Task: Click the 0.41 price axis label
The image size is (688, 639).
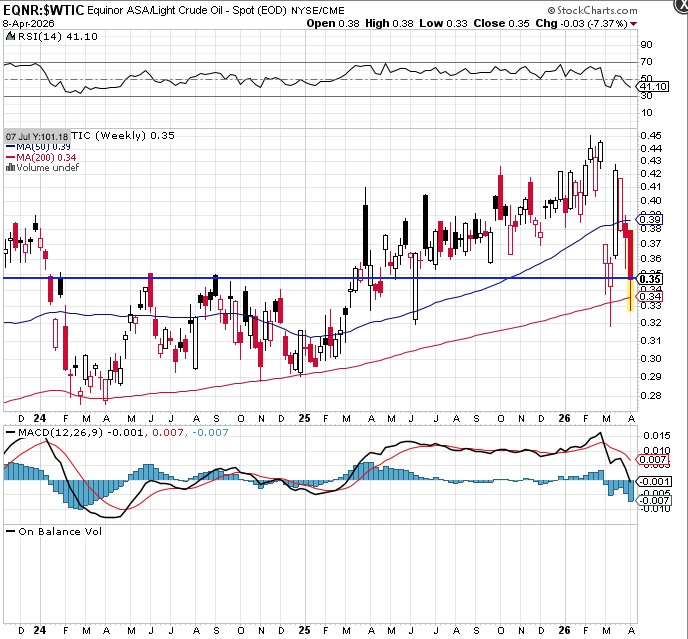Action: coord(650,187)
